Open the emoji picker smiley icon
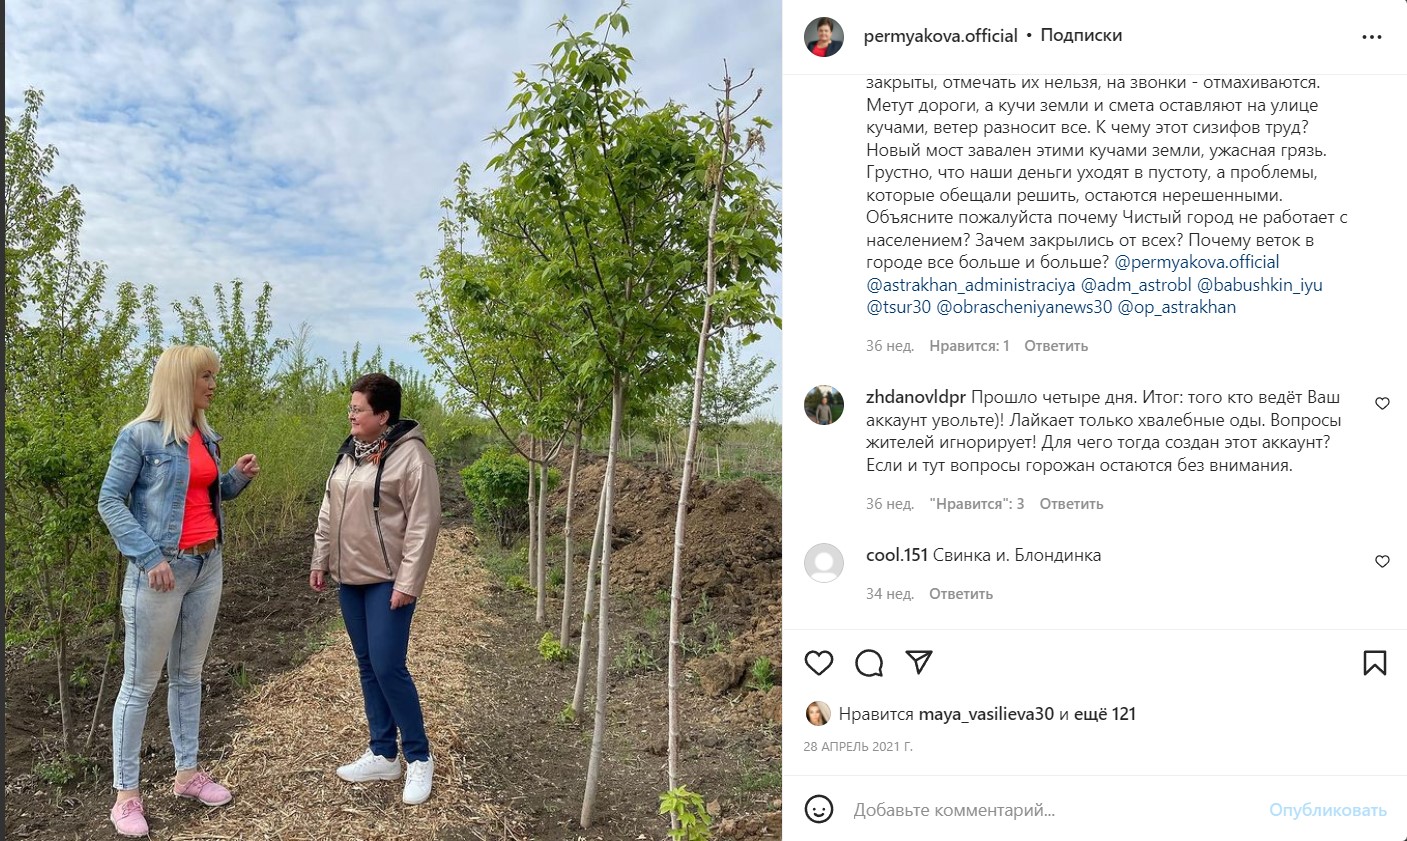This screenshot has height=841, width=1407. pyautogui.click(x=819, y=809)
